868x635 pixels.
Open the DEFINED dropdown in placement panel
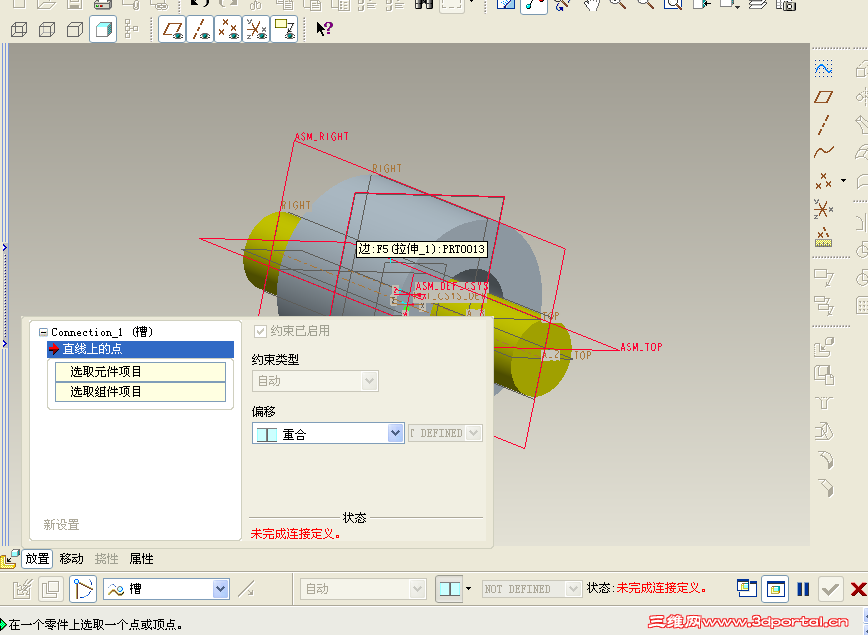coord(445,433)
